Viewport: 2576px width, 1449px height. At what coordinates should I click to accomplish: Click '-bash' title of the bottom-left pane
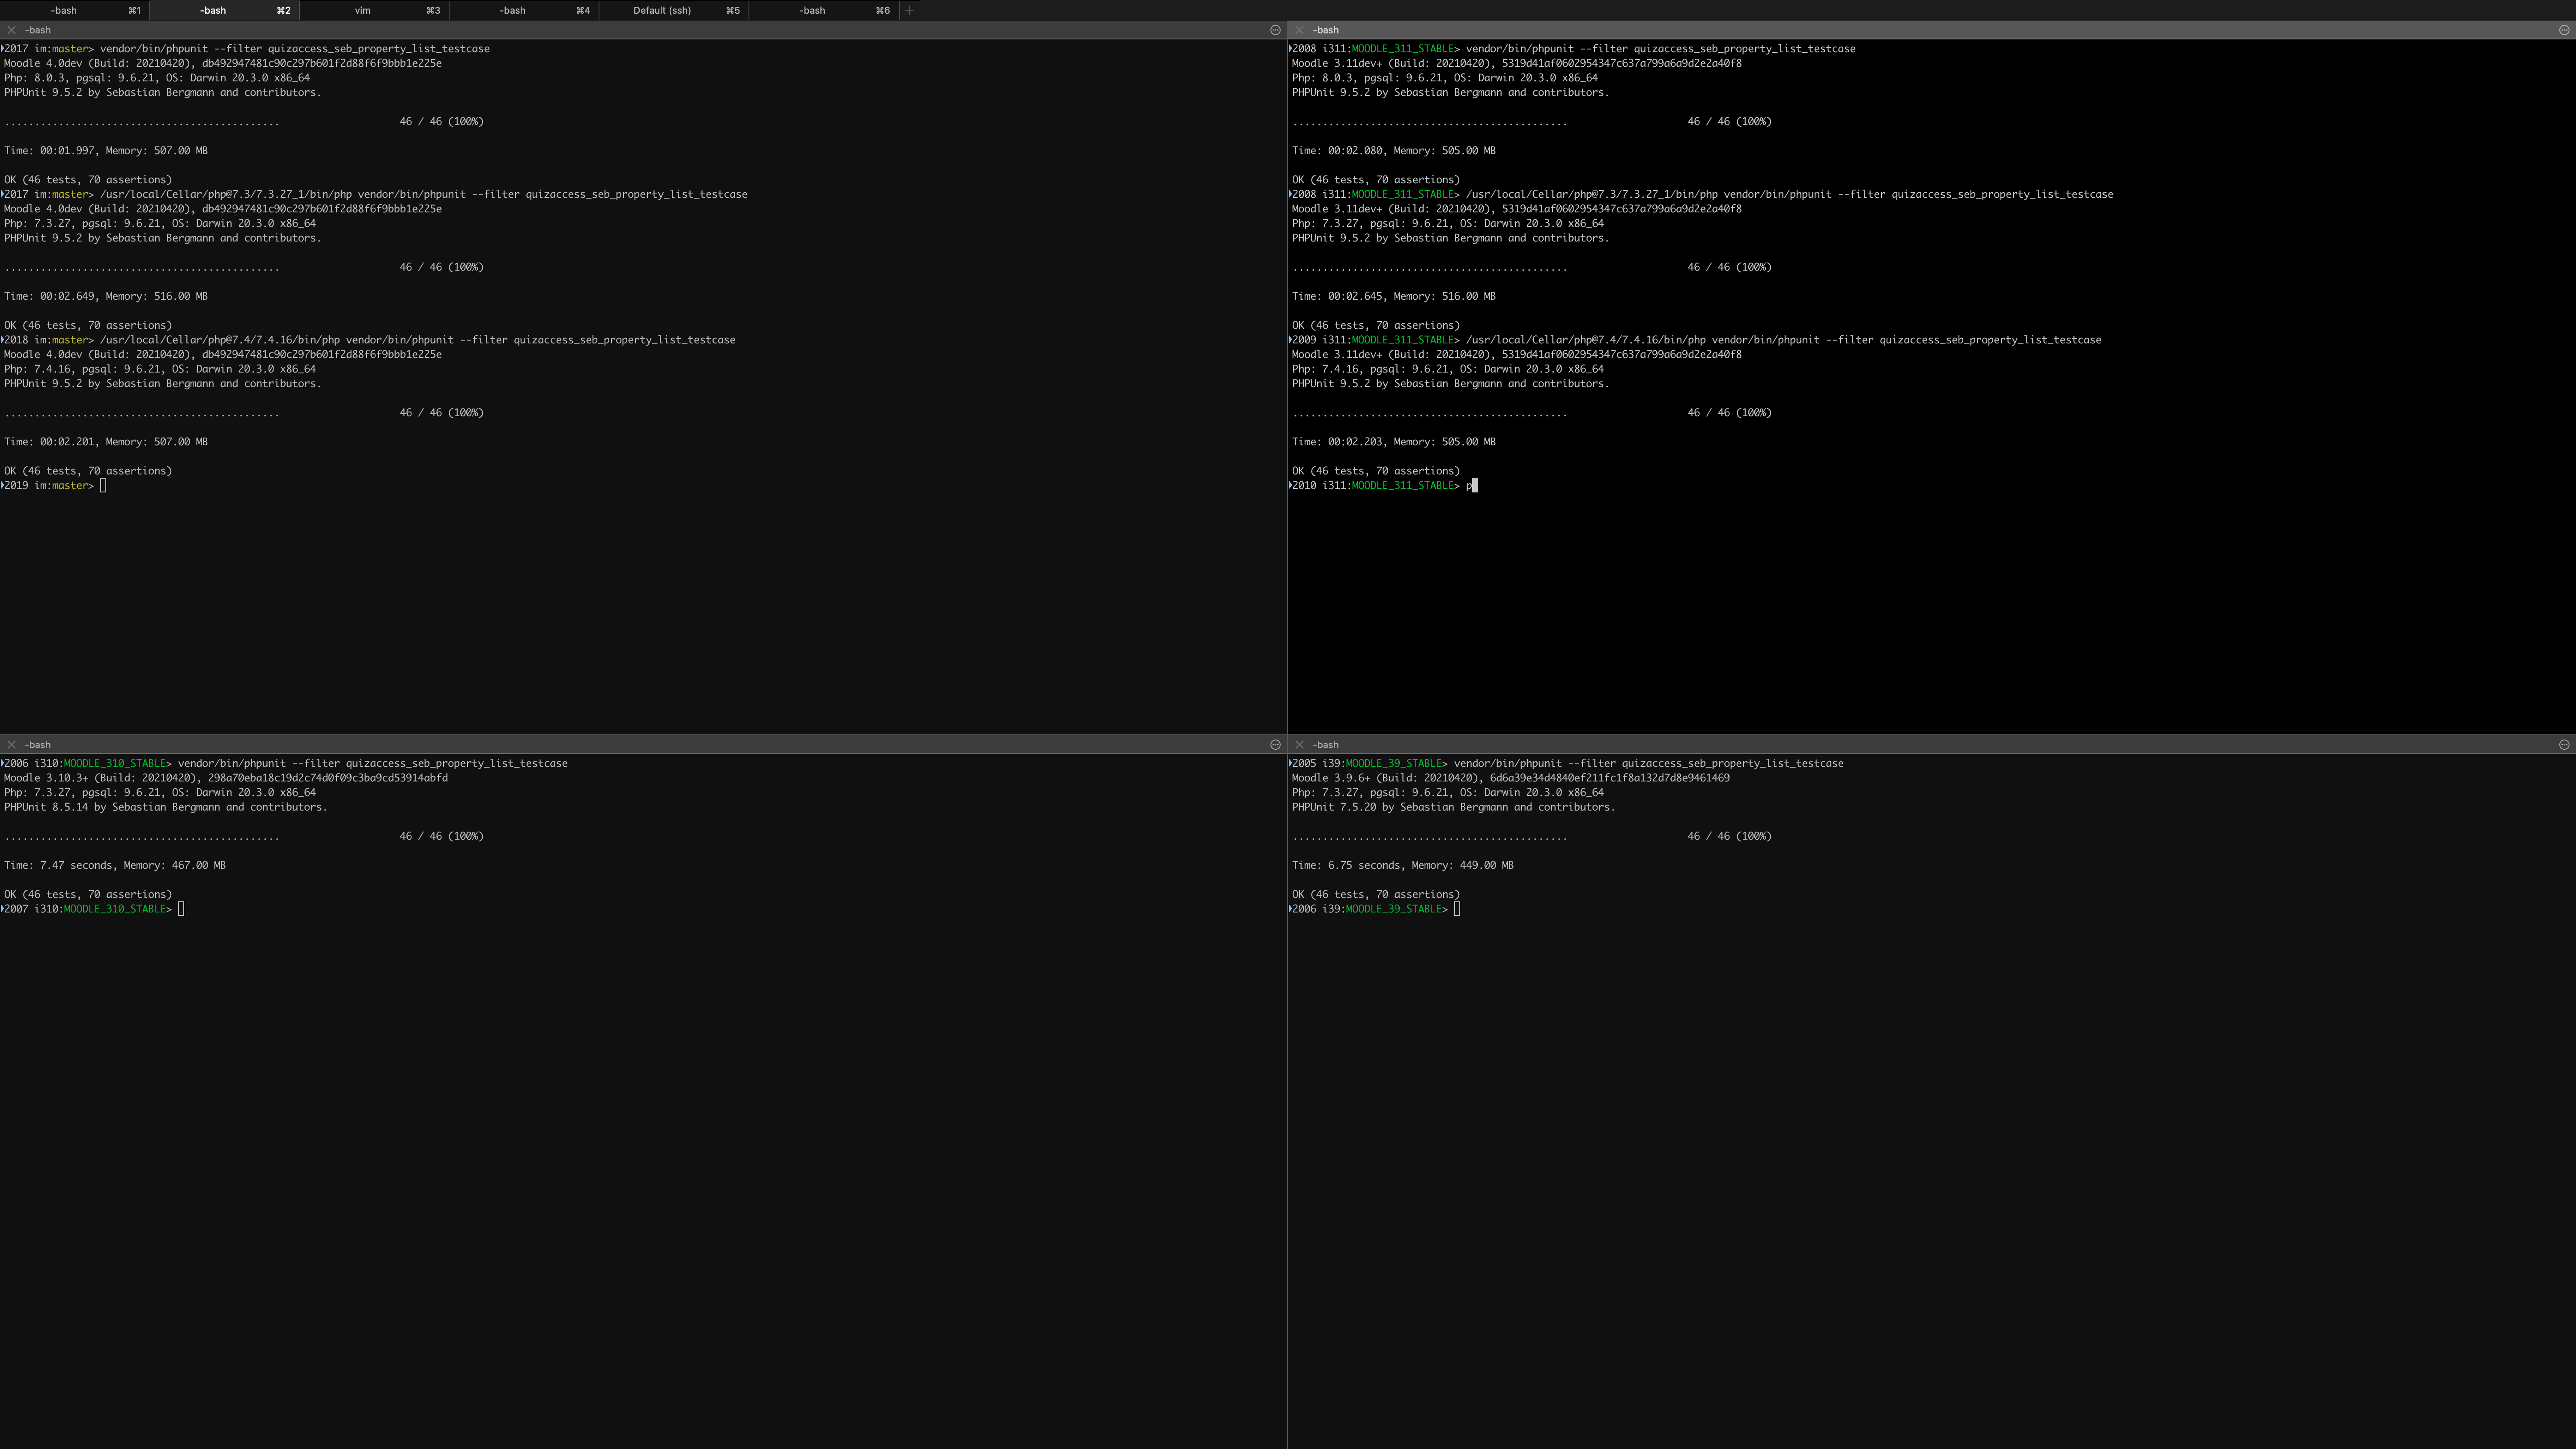point(38,745)
